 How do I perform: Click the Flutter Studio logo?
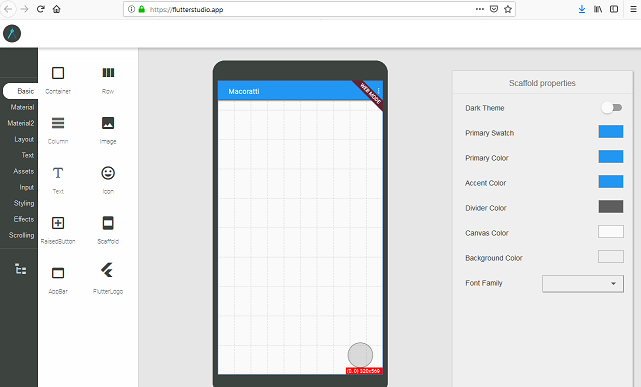(12, 34)
